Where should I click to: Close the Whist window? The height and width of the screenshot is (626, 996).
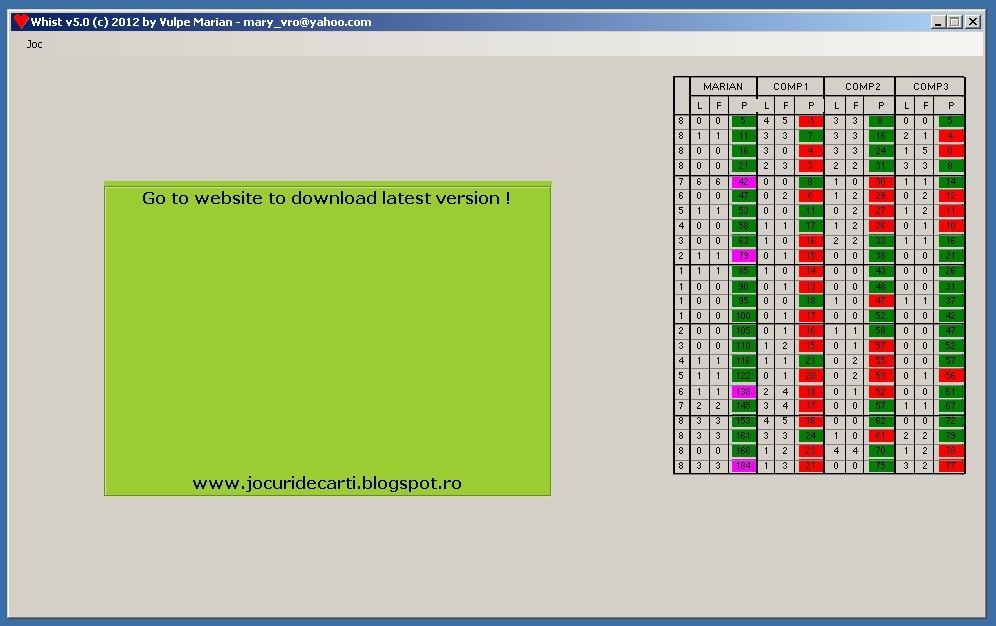[x=972, y=22]
